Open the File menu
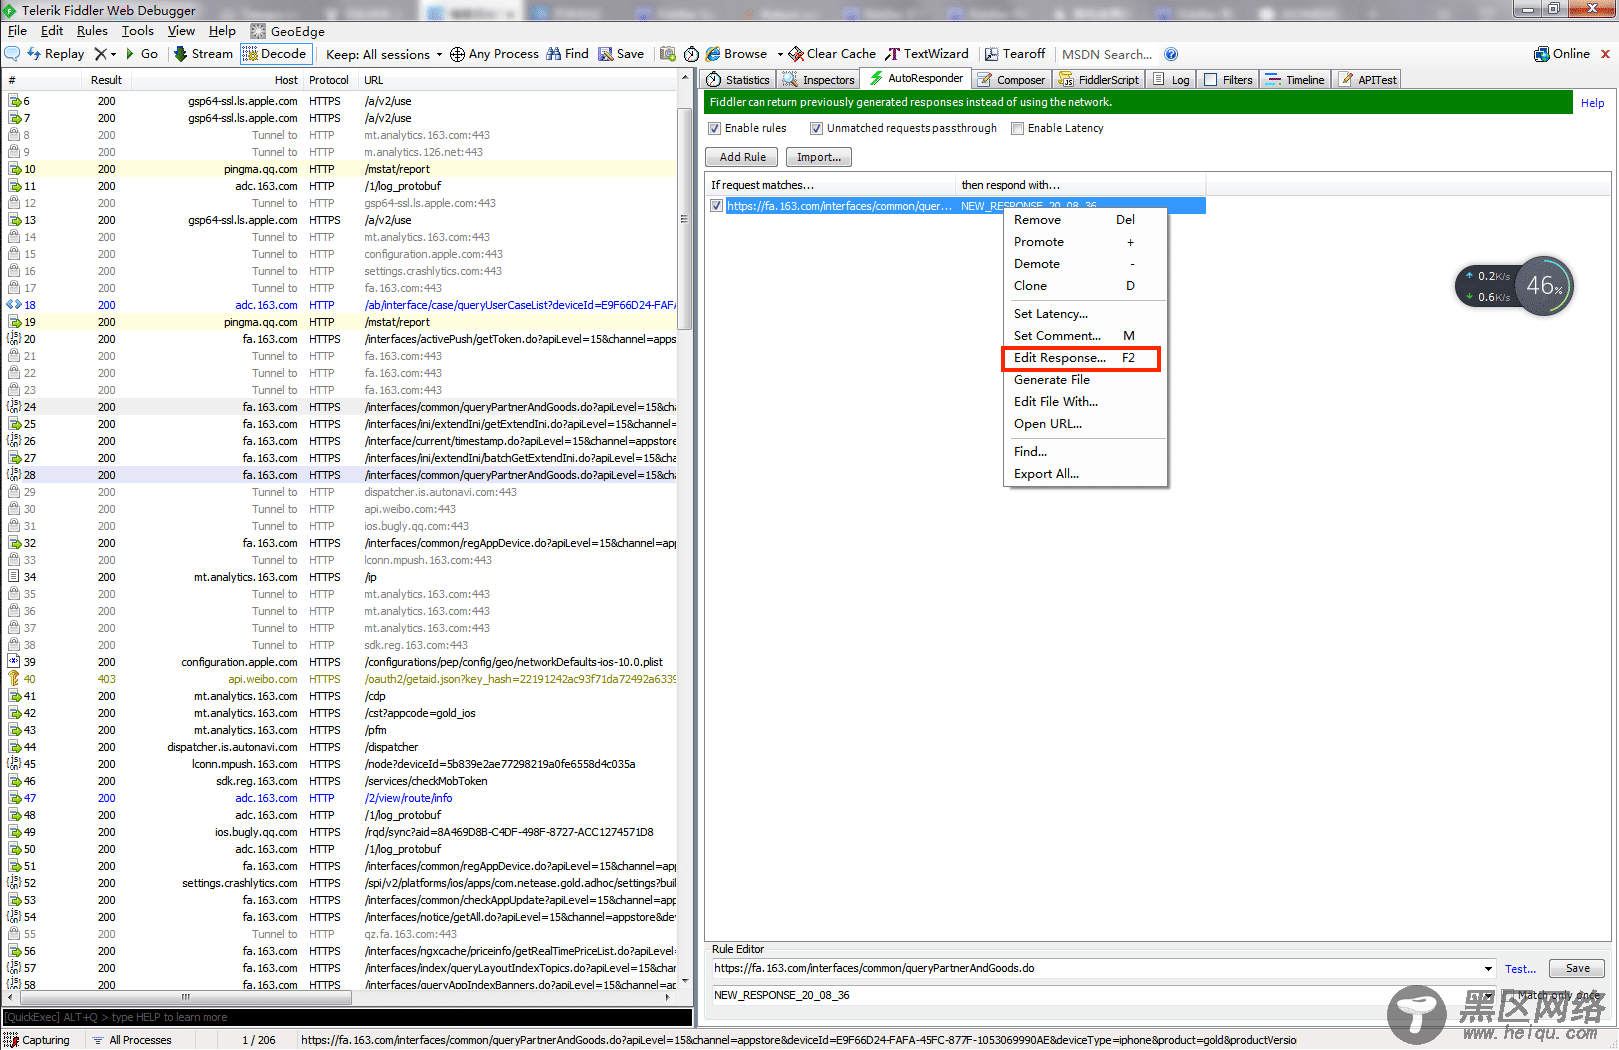1619x1050 pixels. tap(17, 31)
